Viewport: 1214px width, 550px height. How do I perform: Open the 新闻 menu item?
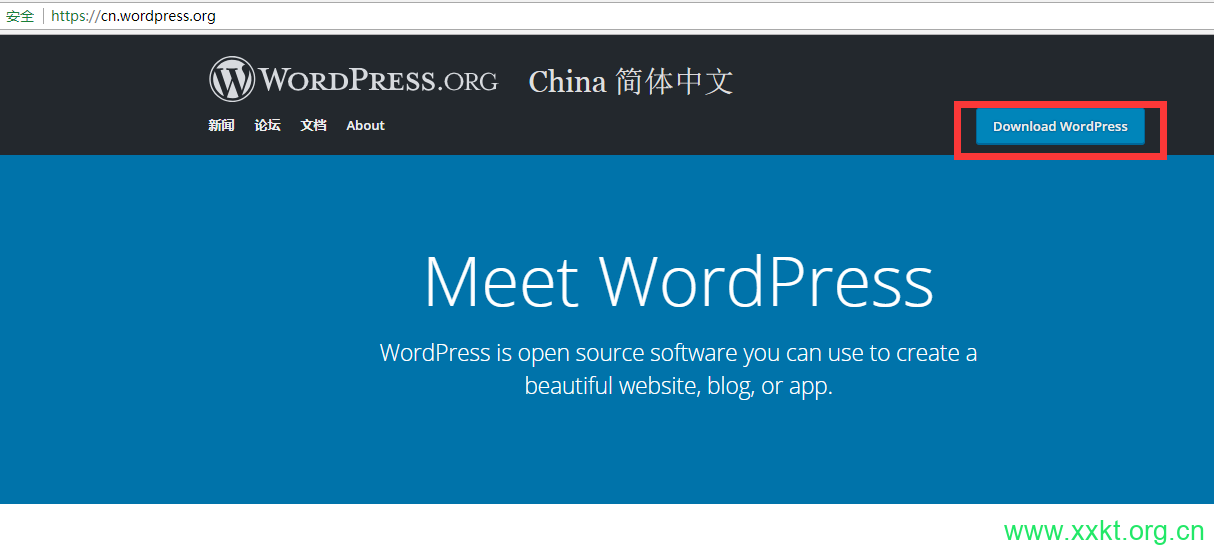tap(221, 126)
